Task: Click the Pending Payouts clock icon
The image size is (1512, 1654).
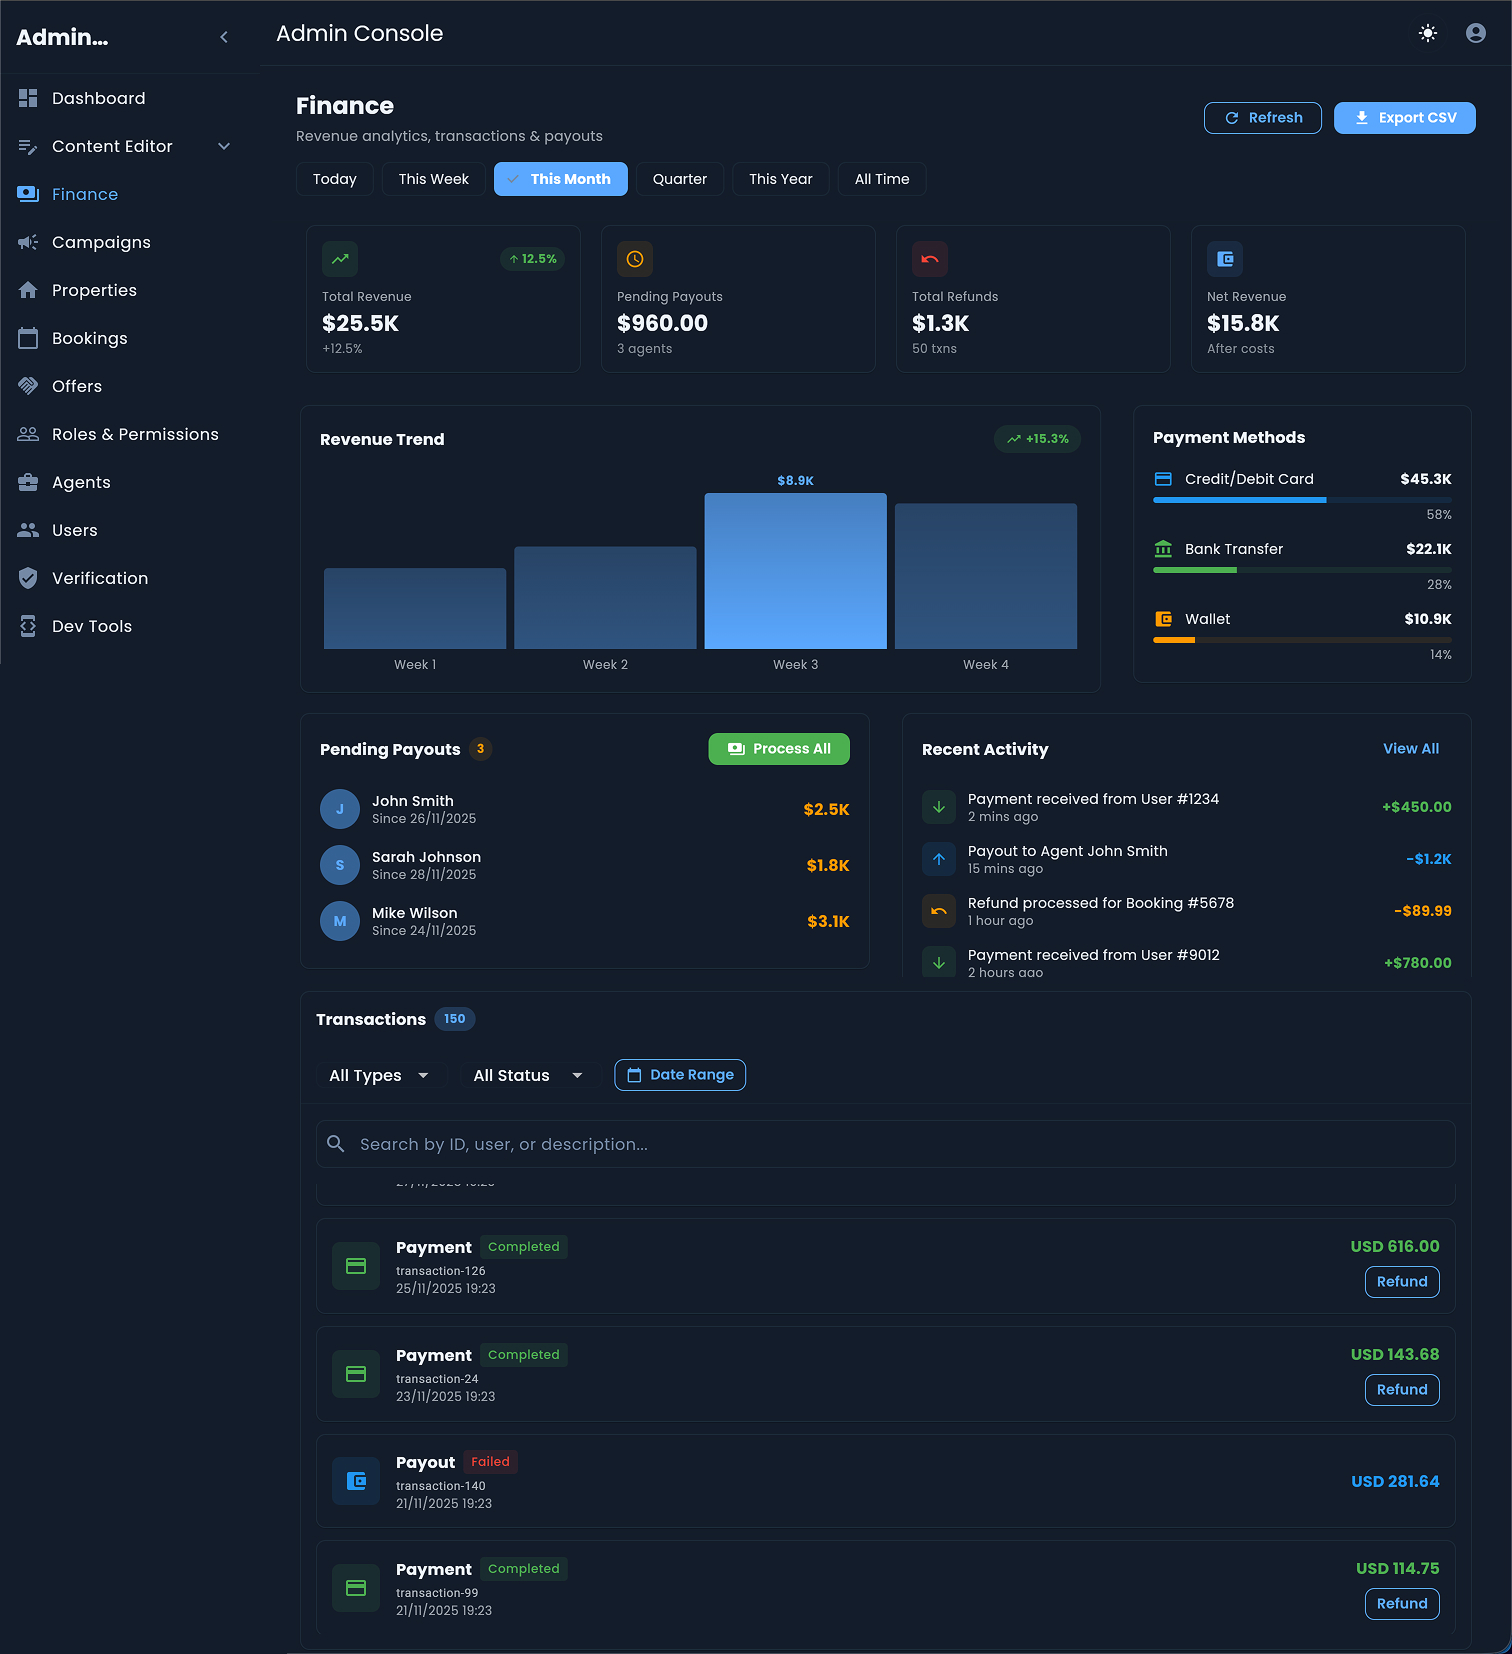Action: tap(635, 259)
